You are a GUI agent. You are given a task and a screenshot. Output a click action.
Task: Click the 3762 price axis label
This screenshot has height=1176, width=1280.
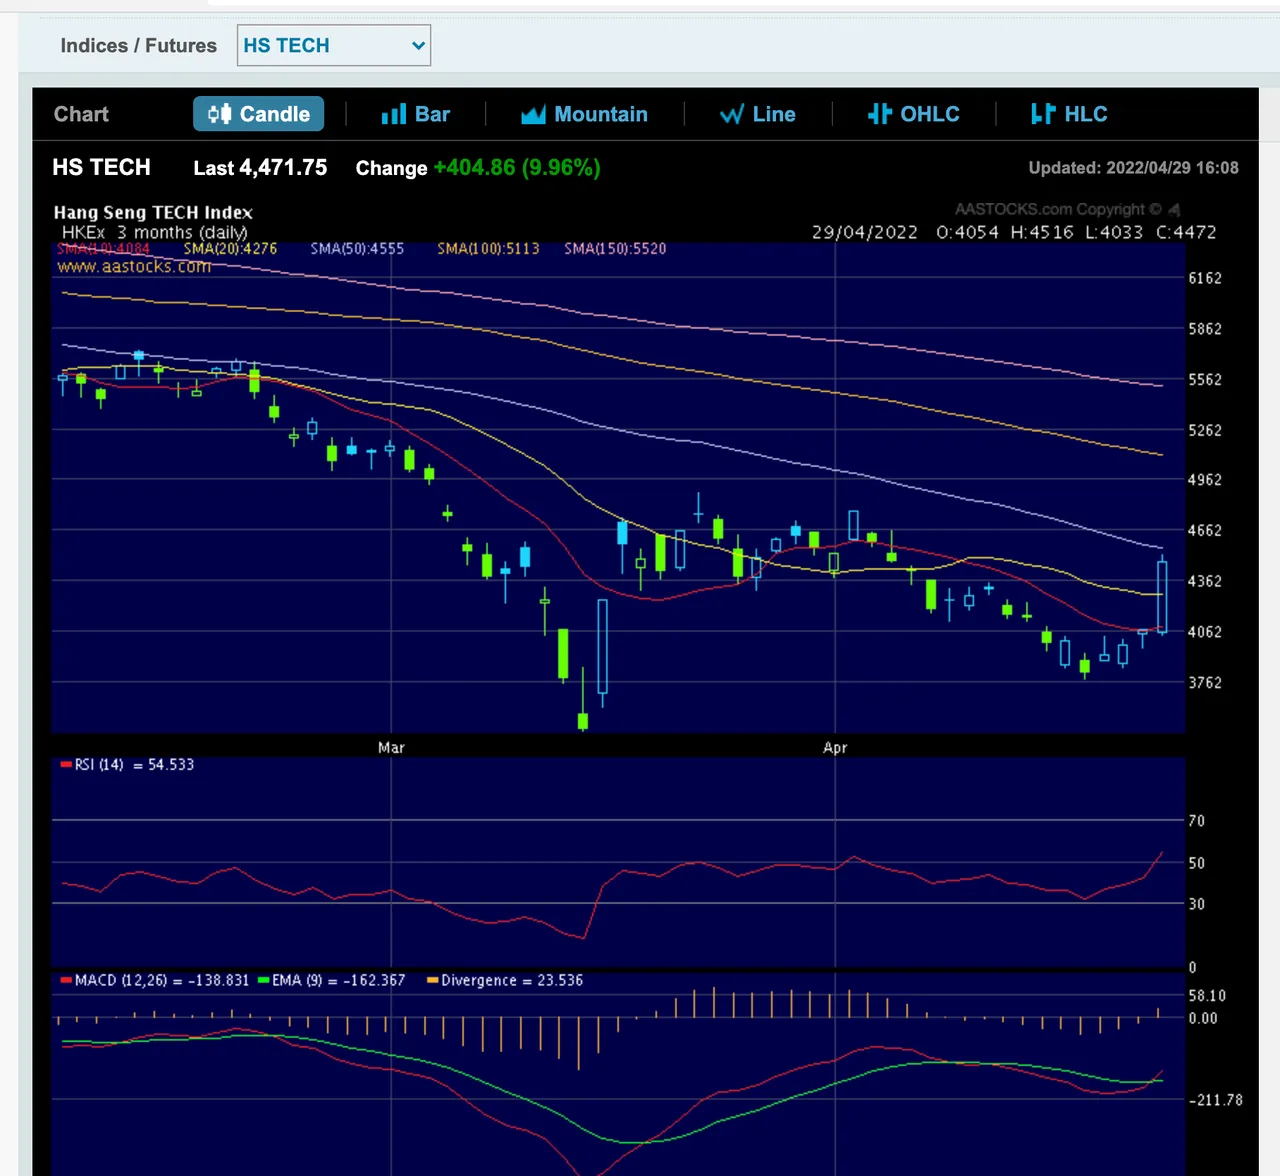(x=1205, y=682)
